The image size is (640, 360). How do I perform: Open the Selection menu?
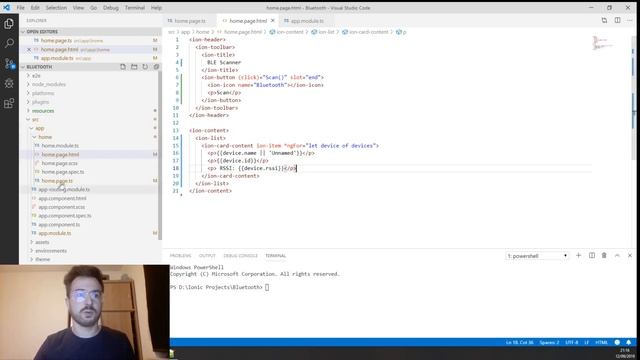click(x=56, y=8)
